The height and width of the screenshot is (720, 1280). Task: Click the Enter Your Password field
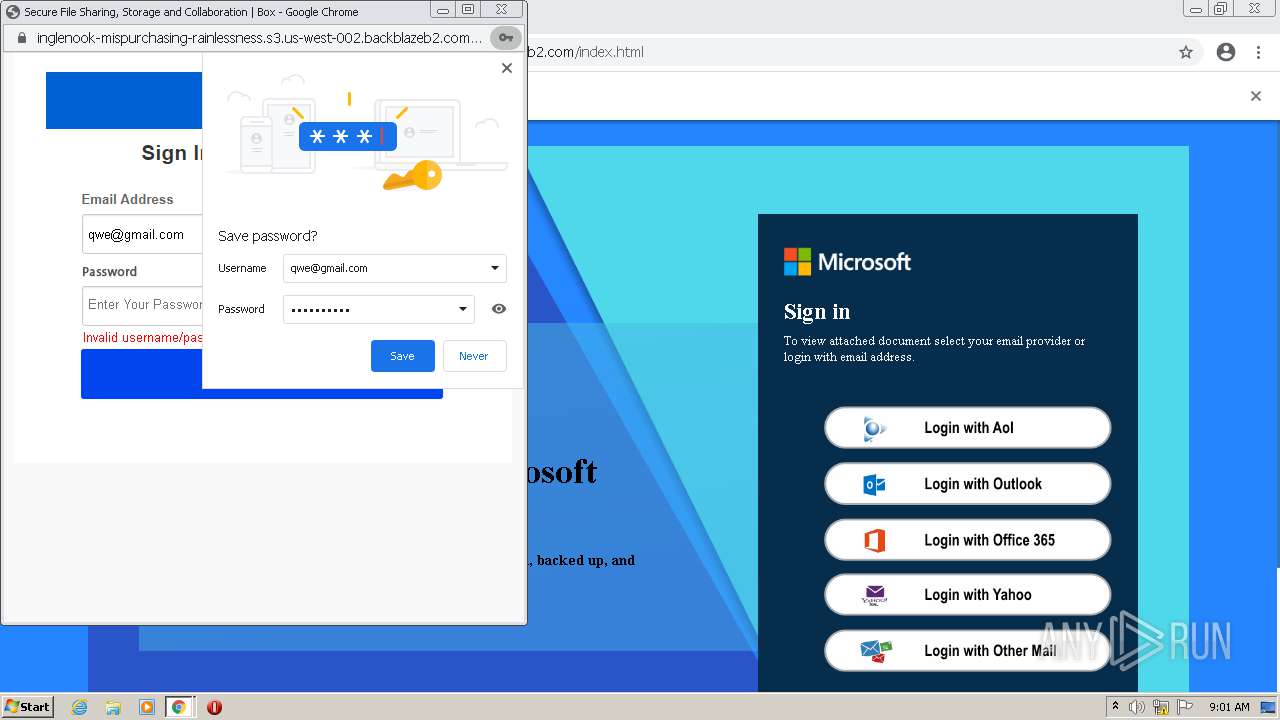point(142,305)
